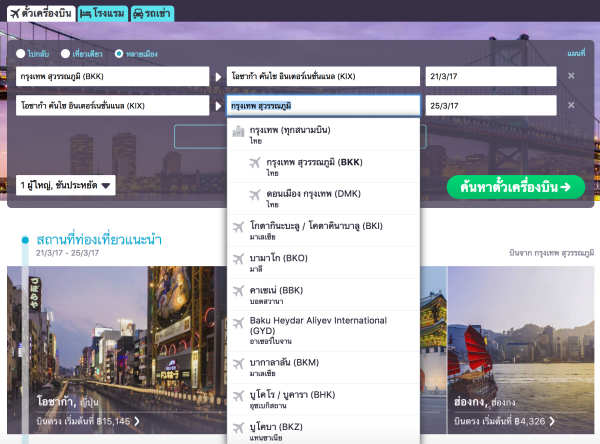The image size is (600, 444).
Task: Click the car icon on รถเช่า tab
Action: click(x=138, y=14)
